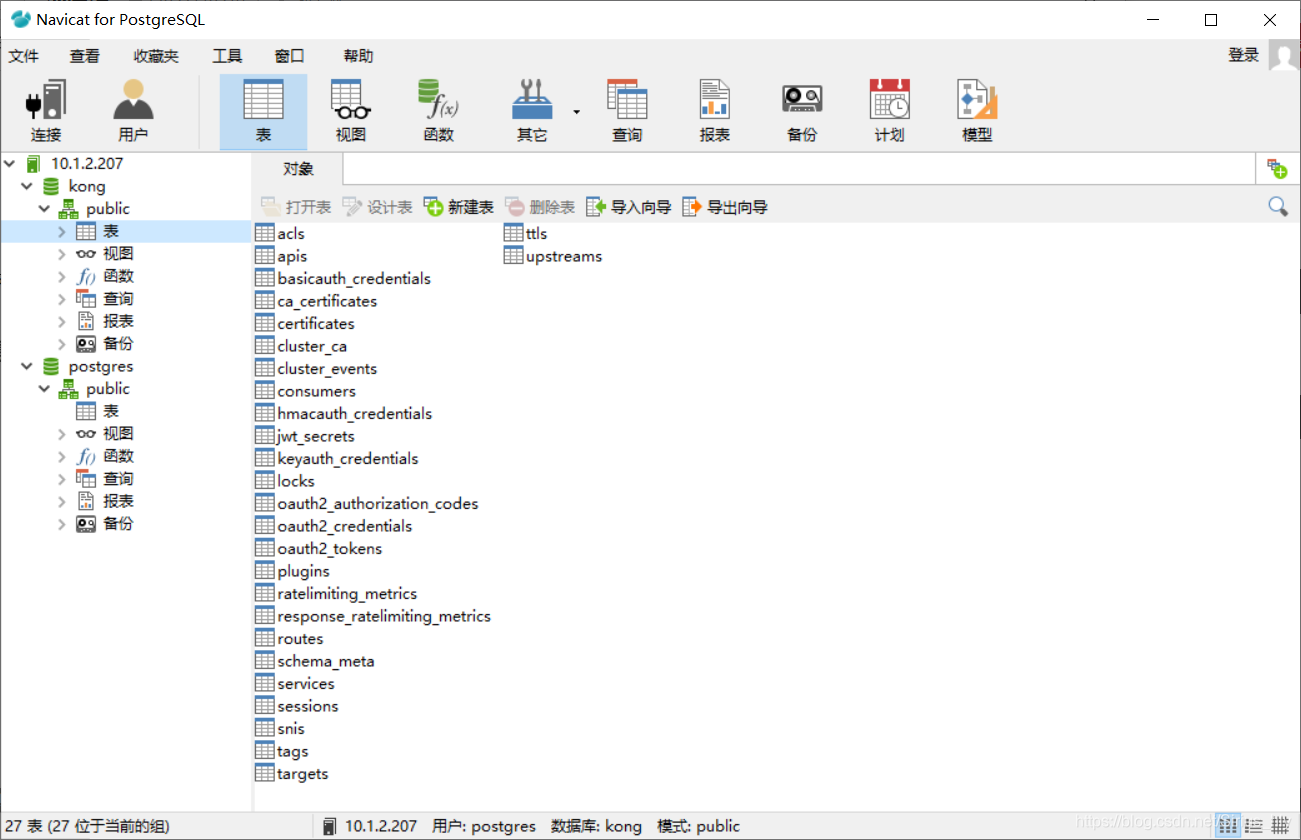Expand the 函数 node under kong public

[62, 276]
